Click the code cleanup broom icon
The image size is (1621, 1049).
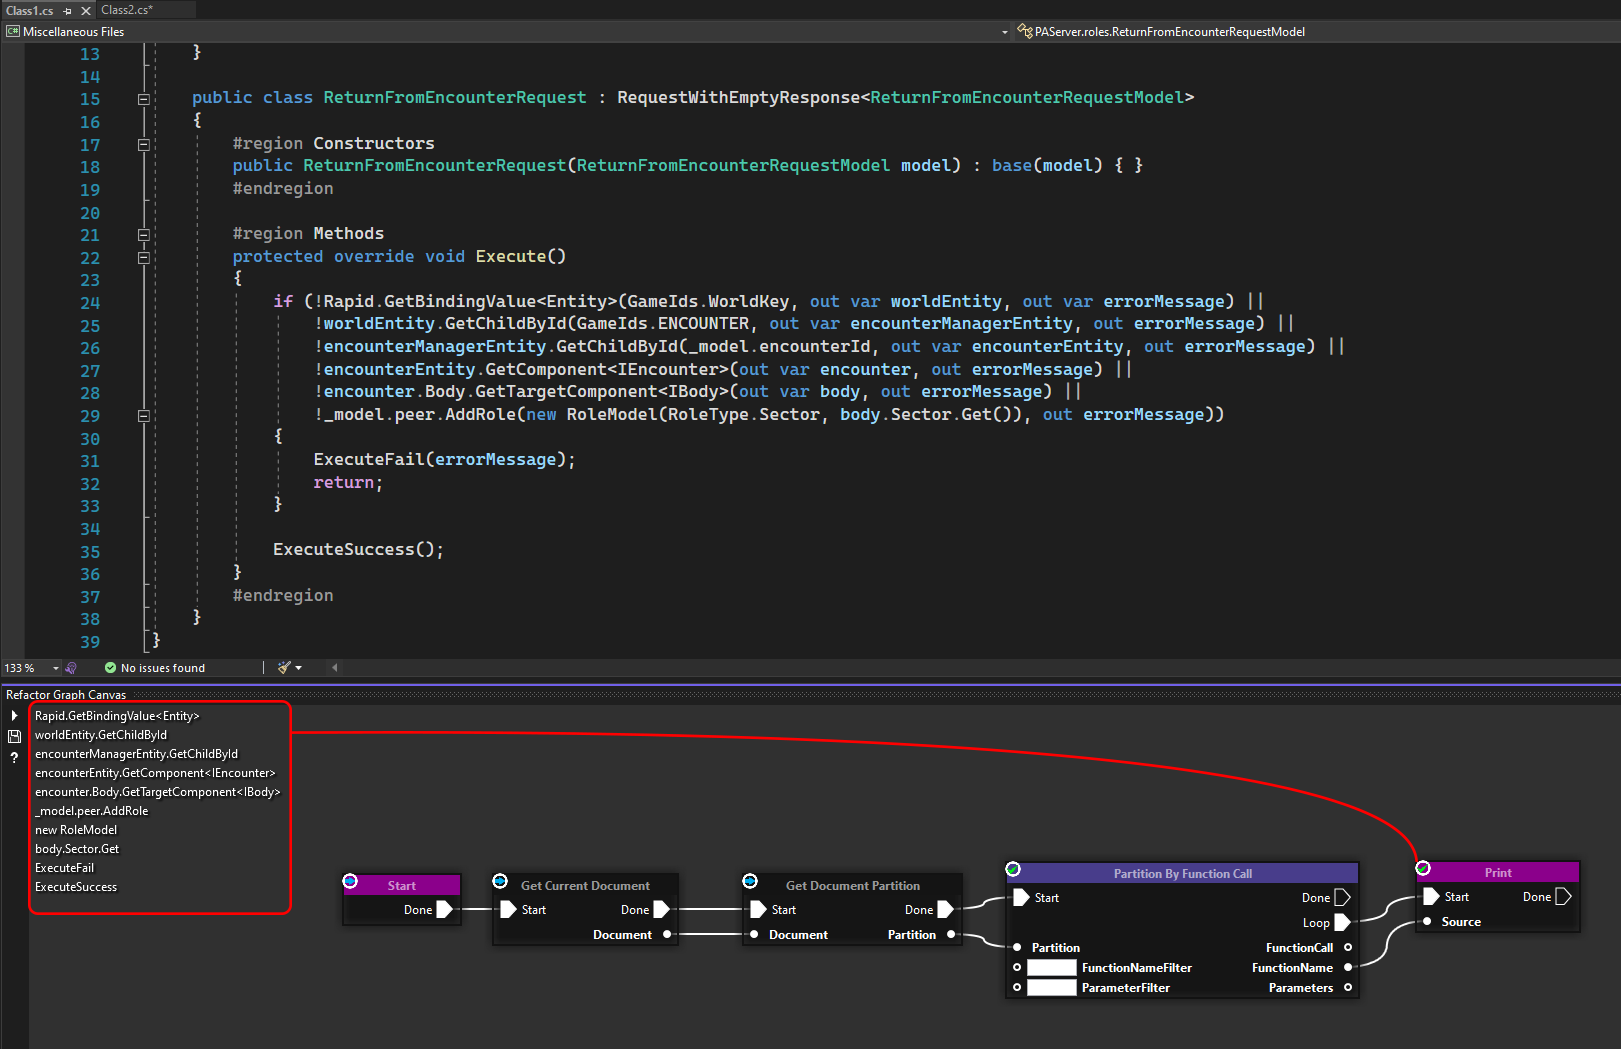pos(284,668)
